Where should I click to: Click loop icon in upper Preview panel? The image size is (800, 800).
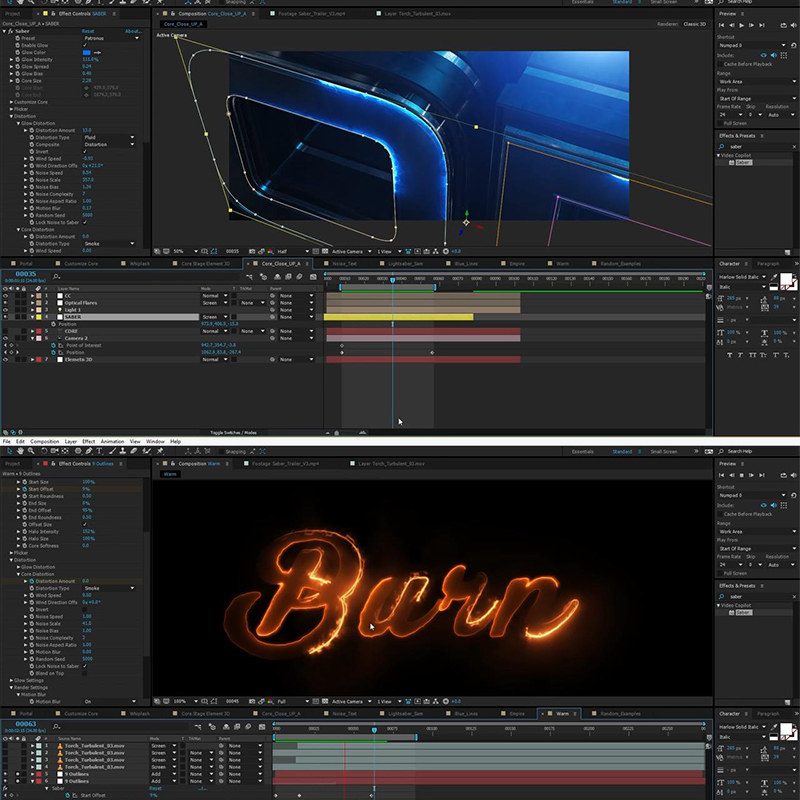(784, 25)
